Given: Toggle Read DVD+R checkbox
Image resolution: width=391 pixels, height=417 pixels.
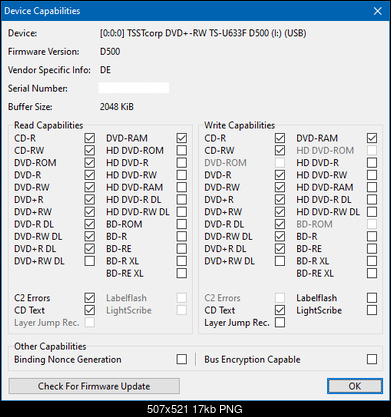Looking at the screenshot, I should (90, 200).
